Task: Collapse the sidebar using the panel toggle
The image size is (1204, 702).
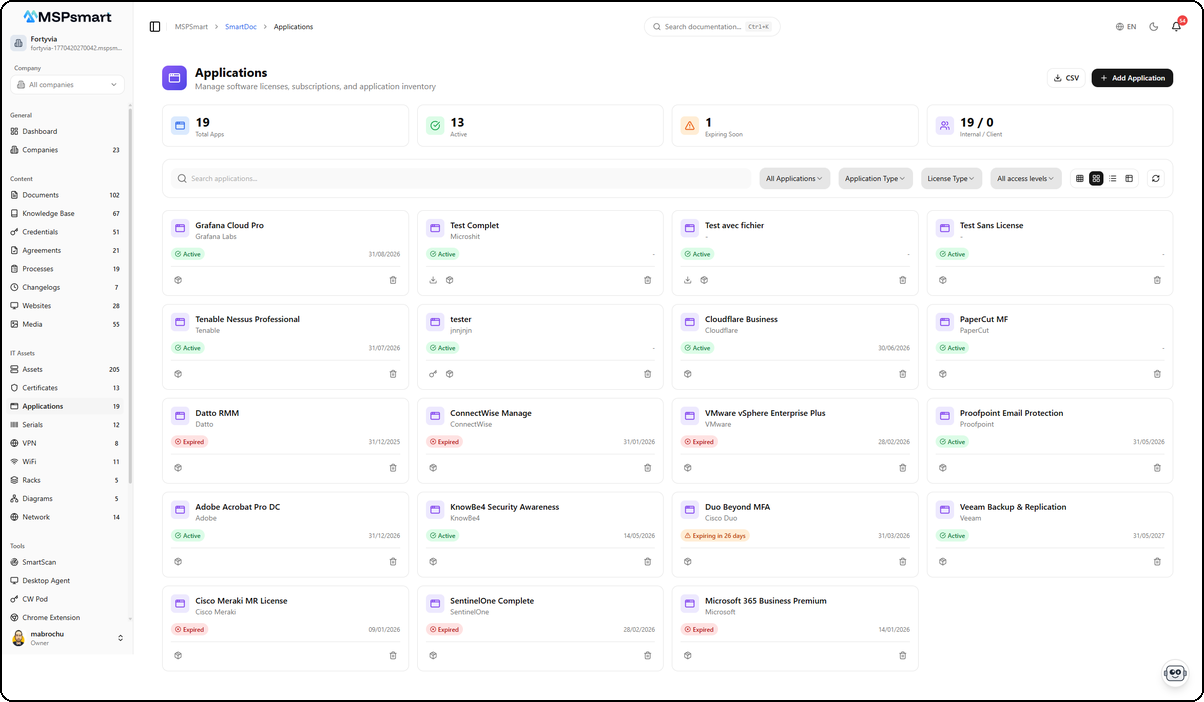Action: click(153, 26)
